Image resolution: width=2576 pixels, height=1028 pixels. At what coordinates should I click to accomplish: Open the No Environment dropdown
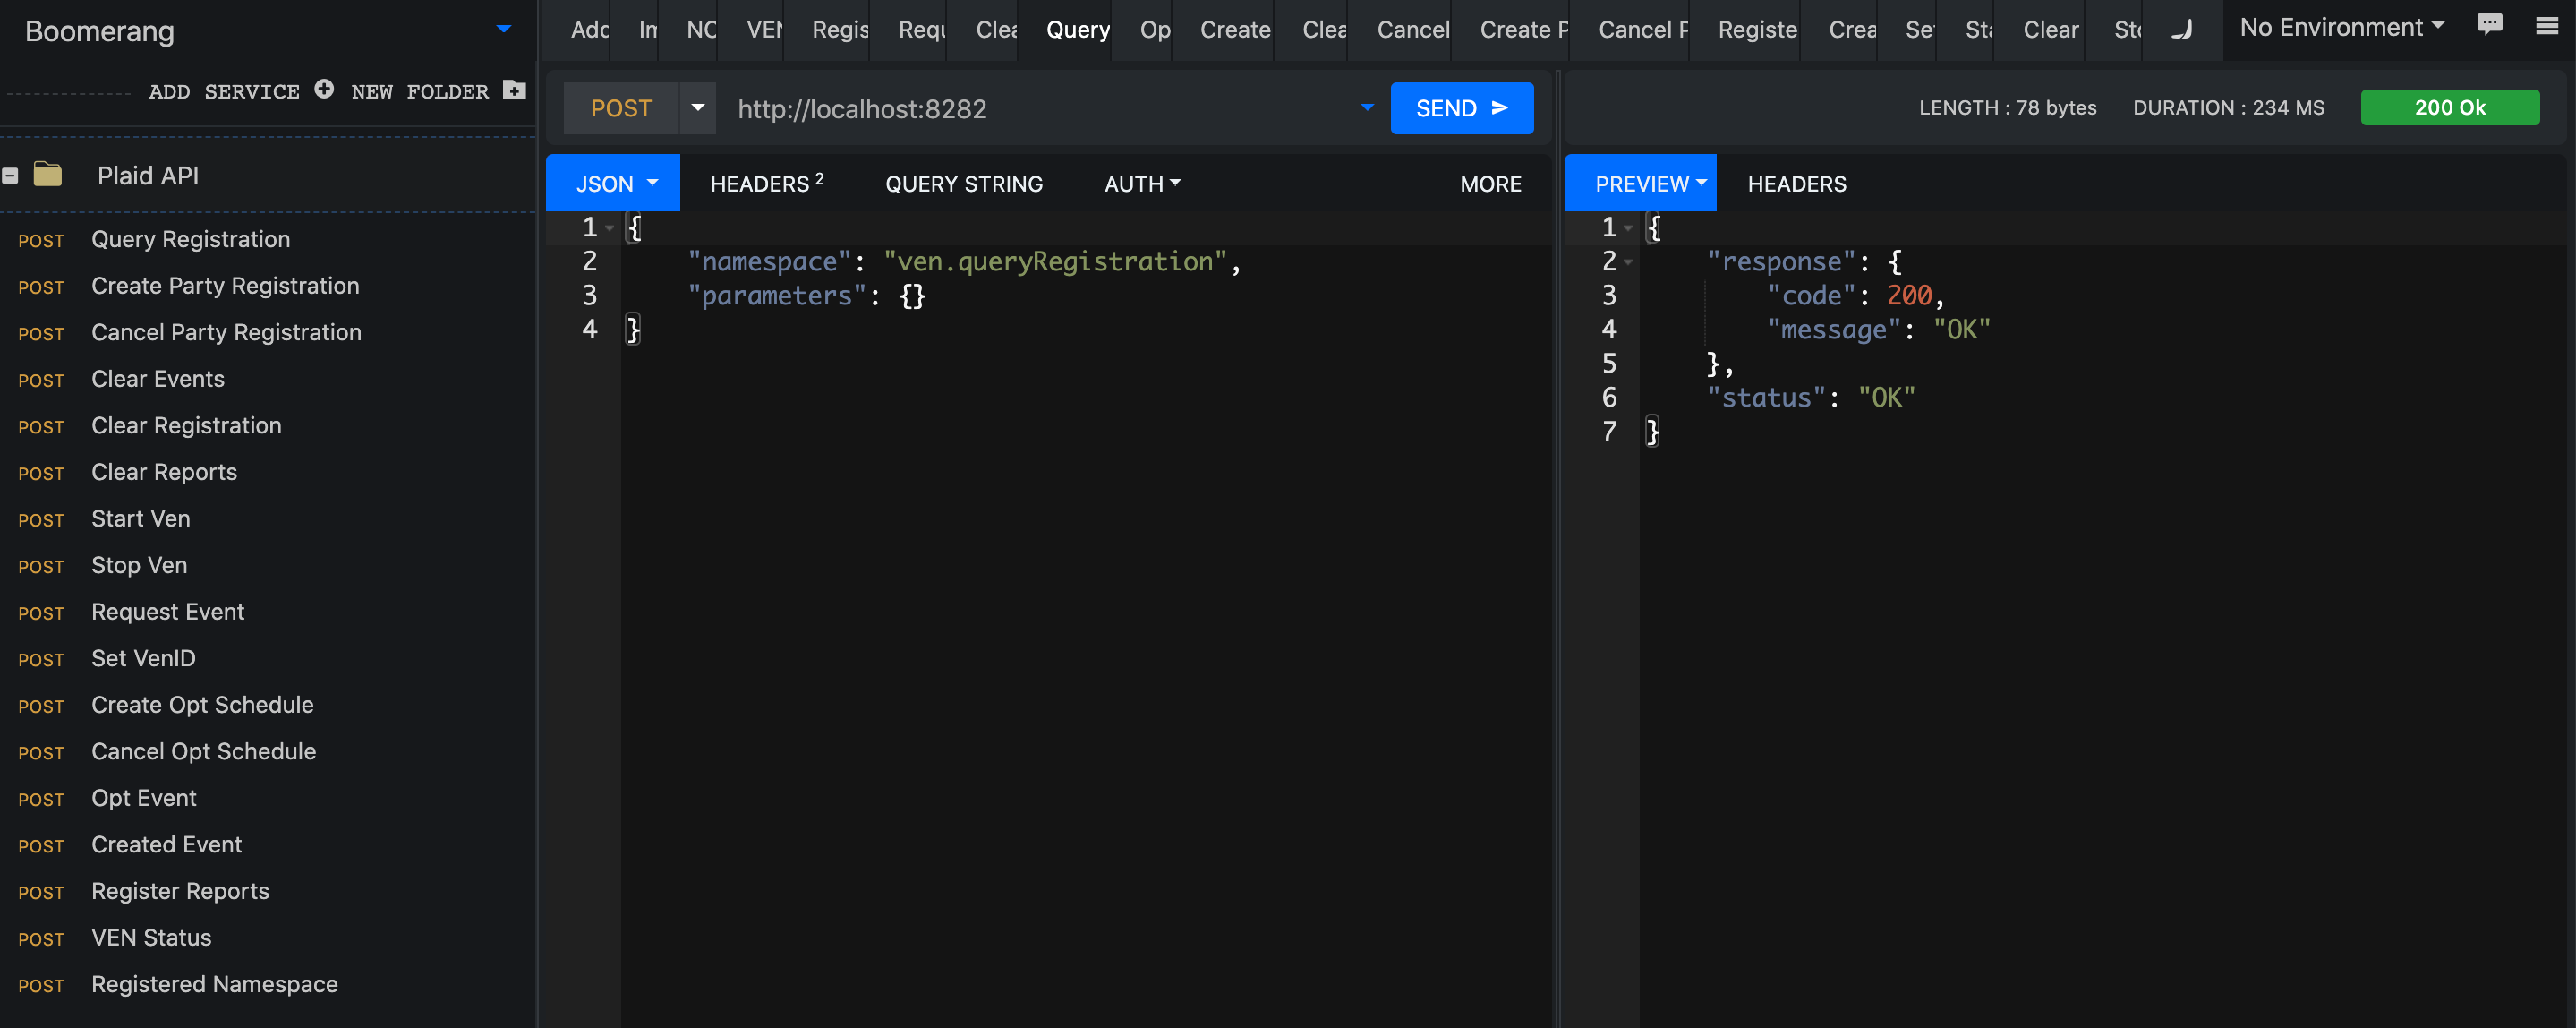[x=2341, y=27]
